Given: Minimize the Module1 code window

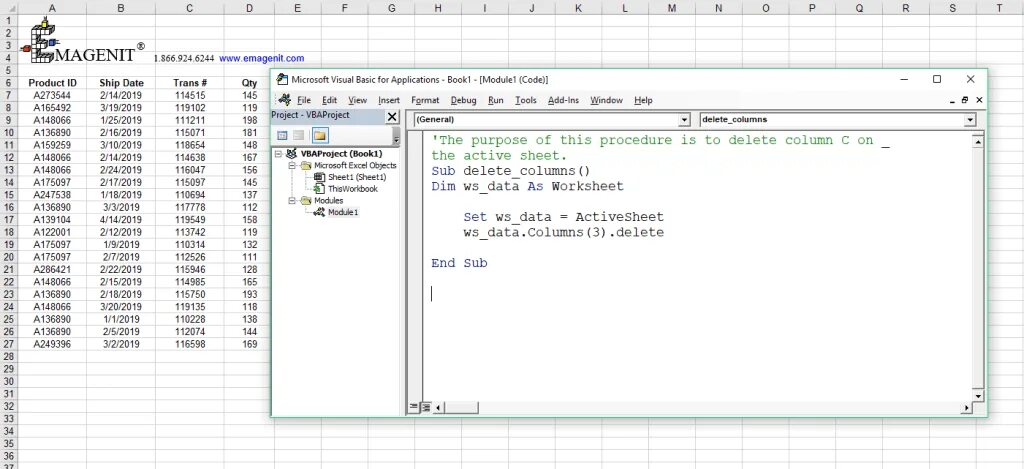Looking at the screenshot, I should pyautogui.click(x=953, y=101).
